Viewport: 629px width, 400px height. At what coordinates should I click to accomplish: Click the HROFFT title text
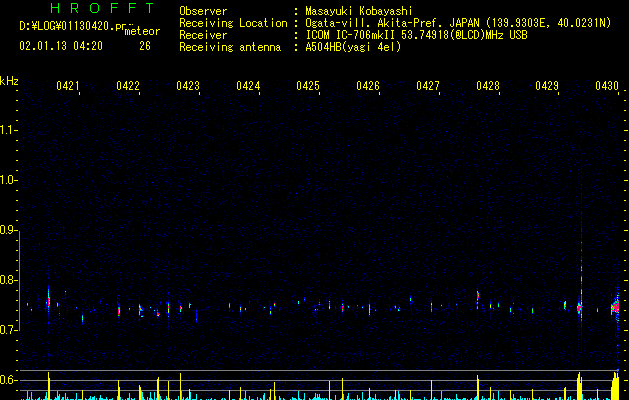102,8
